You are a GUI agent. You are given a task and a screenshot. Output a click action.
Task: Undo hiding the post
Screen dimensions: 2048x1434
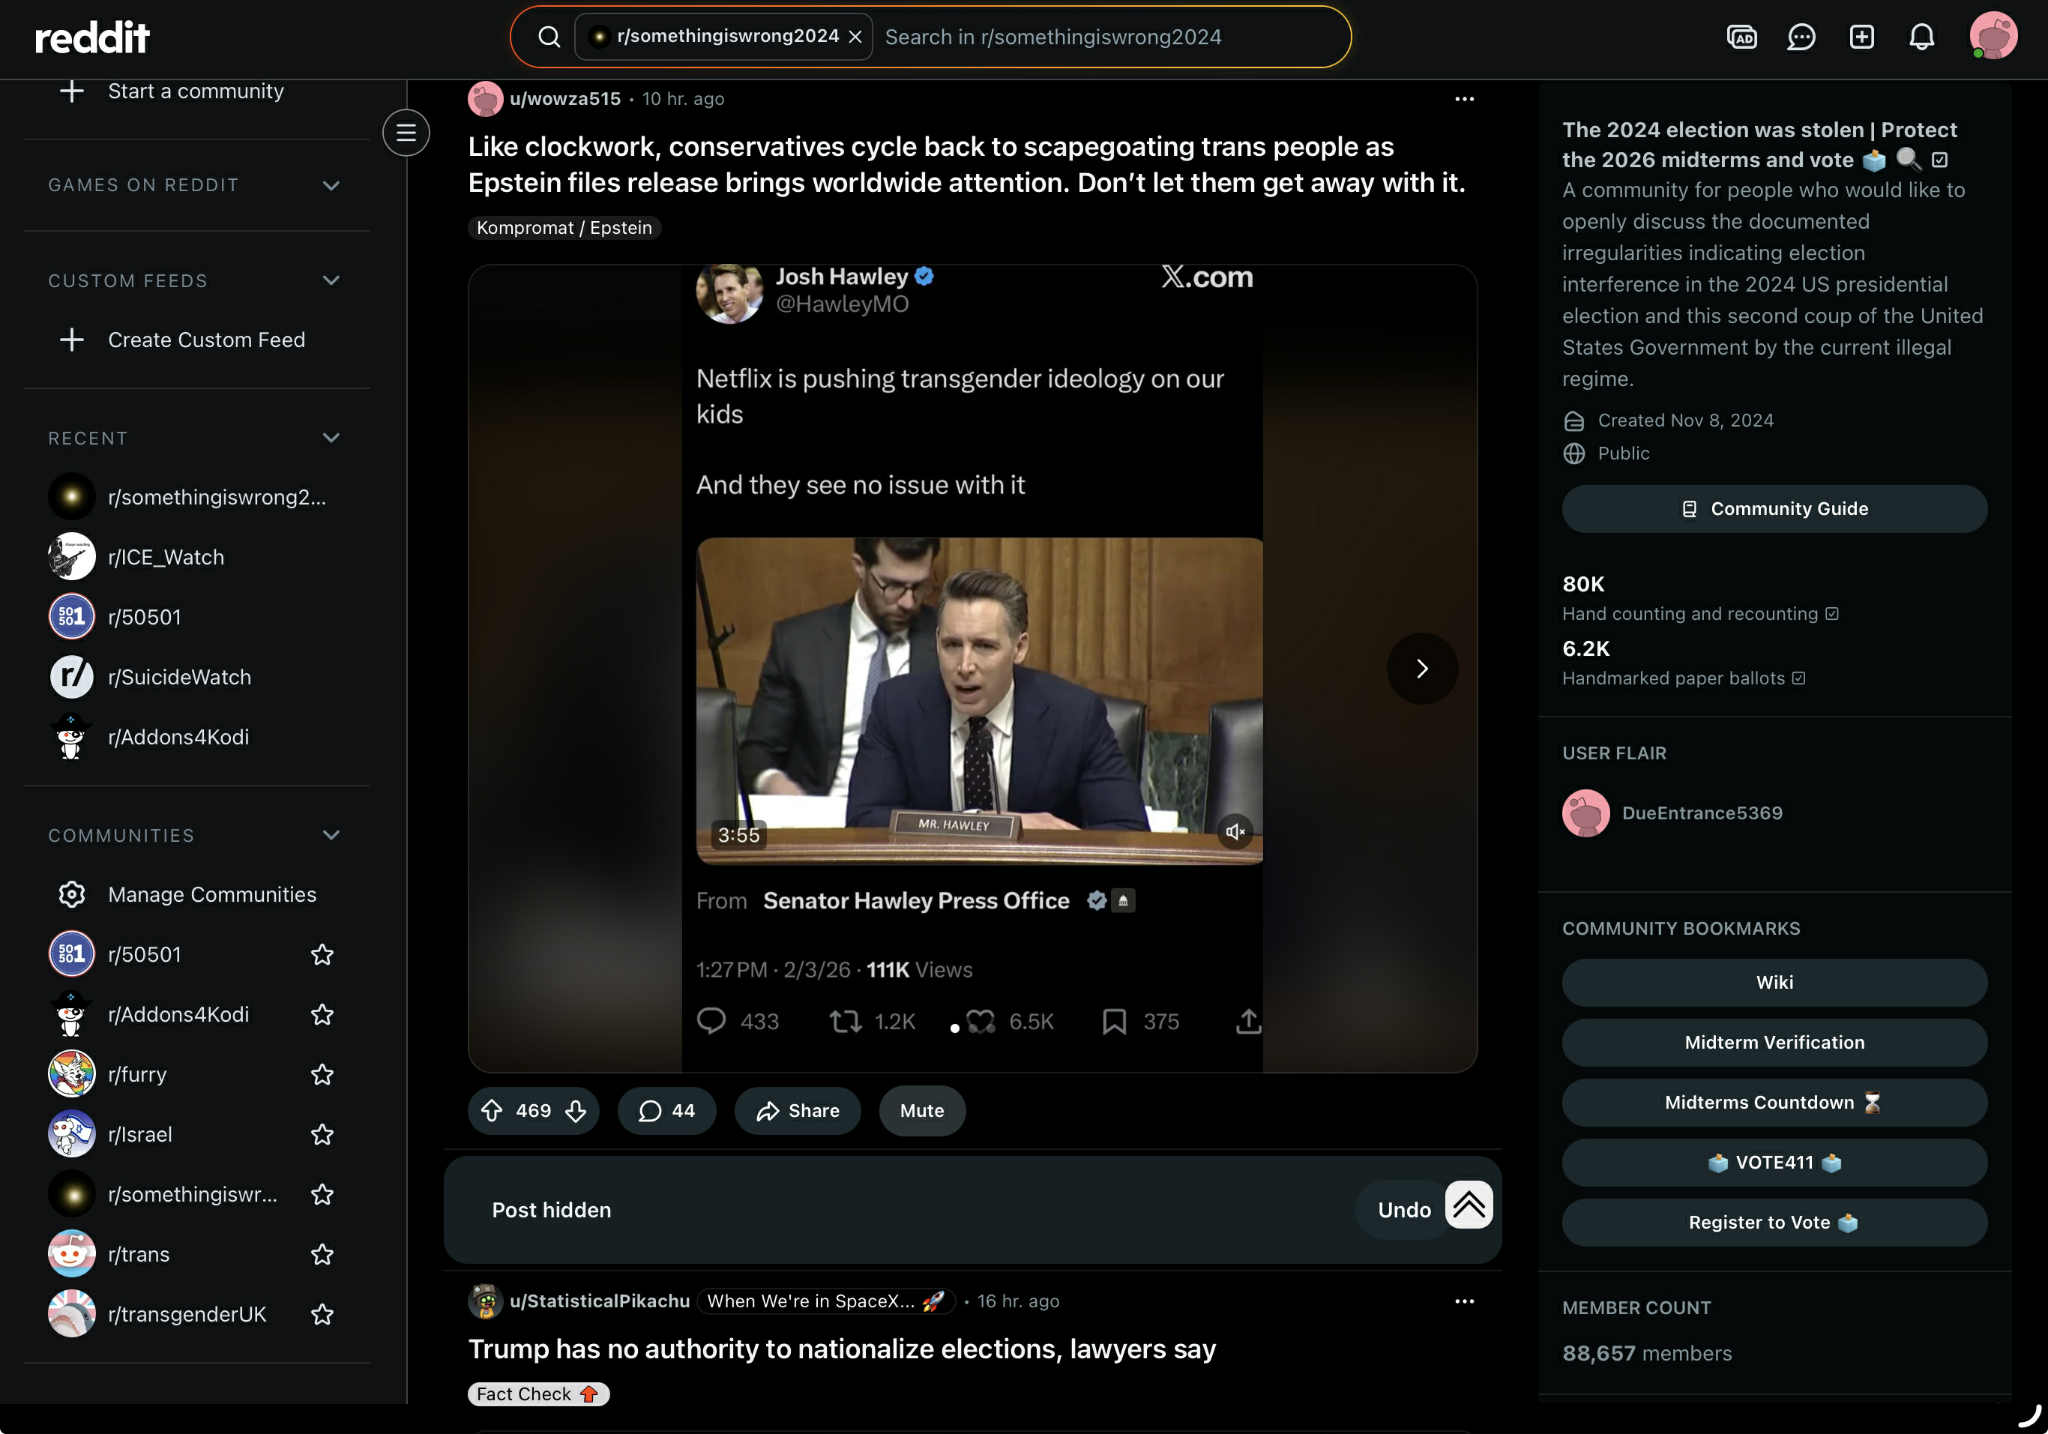(1403, 1210)
